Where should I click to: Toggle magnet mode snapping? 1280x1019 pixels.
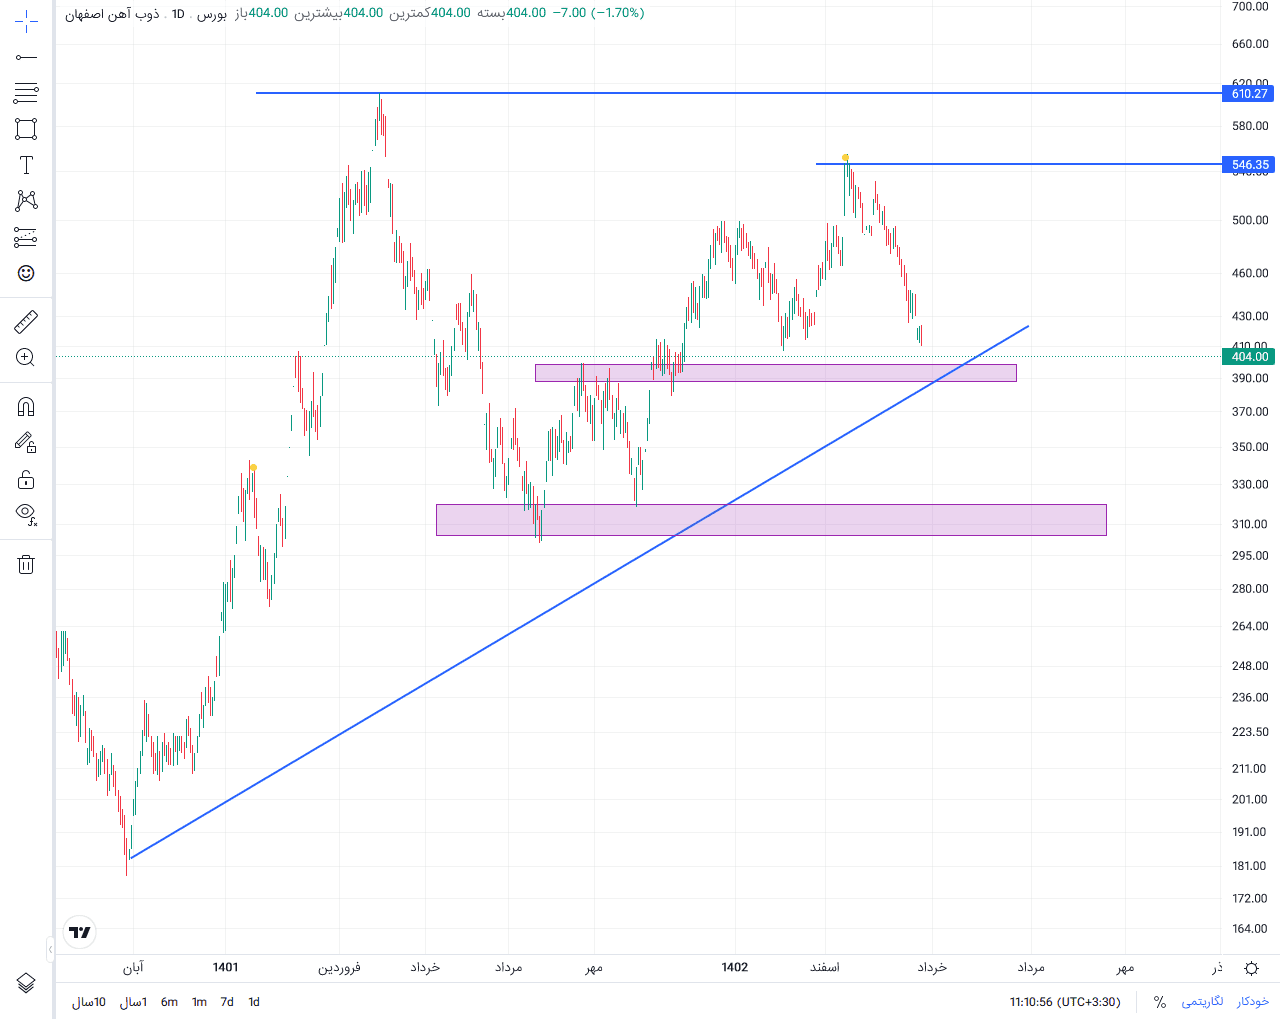tap(26, 406)
